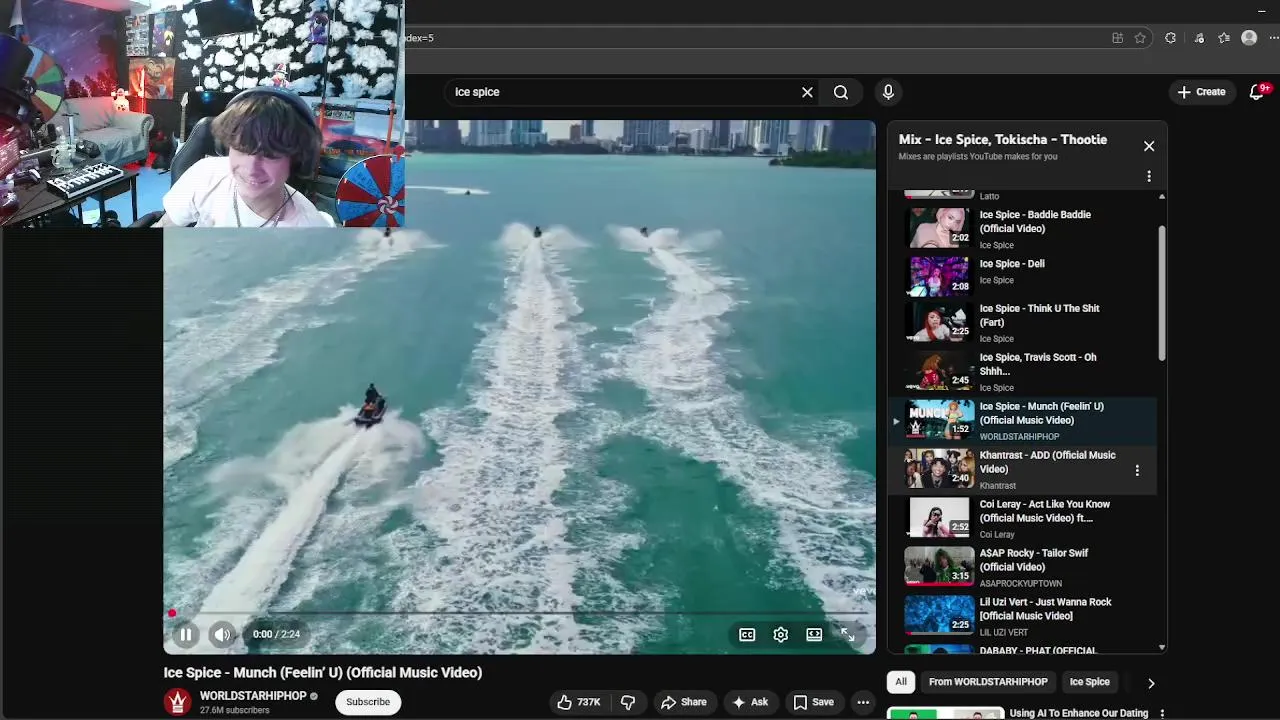Mute the video volume
The width and height of the screenshot is (1280, 720).
tap(222, 634)
